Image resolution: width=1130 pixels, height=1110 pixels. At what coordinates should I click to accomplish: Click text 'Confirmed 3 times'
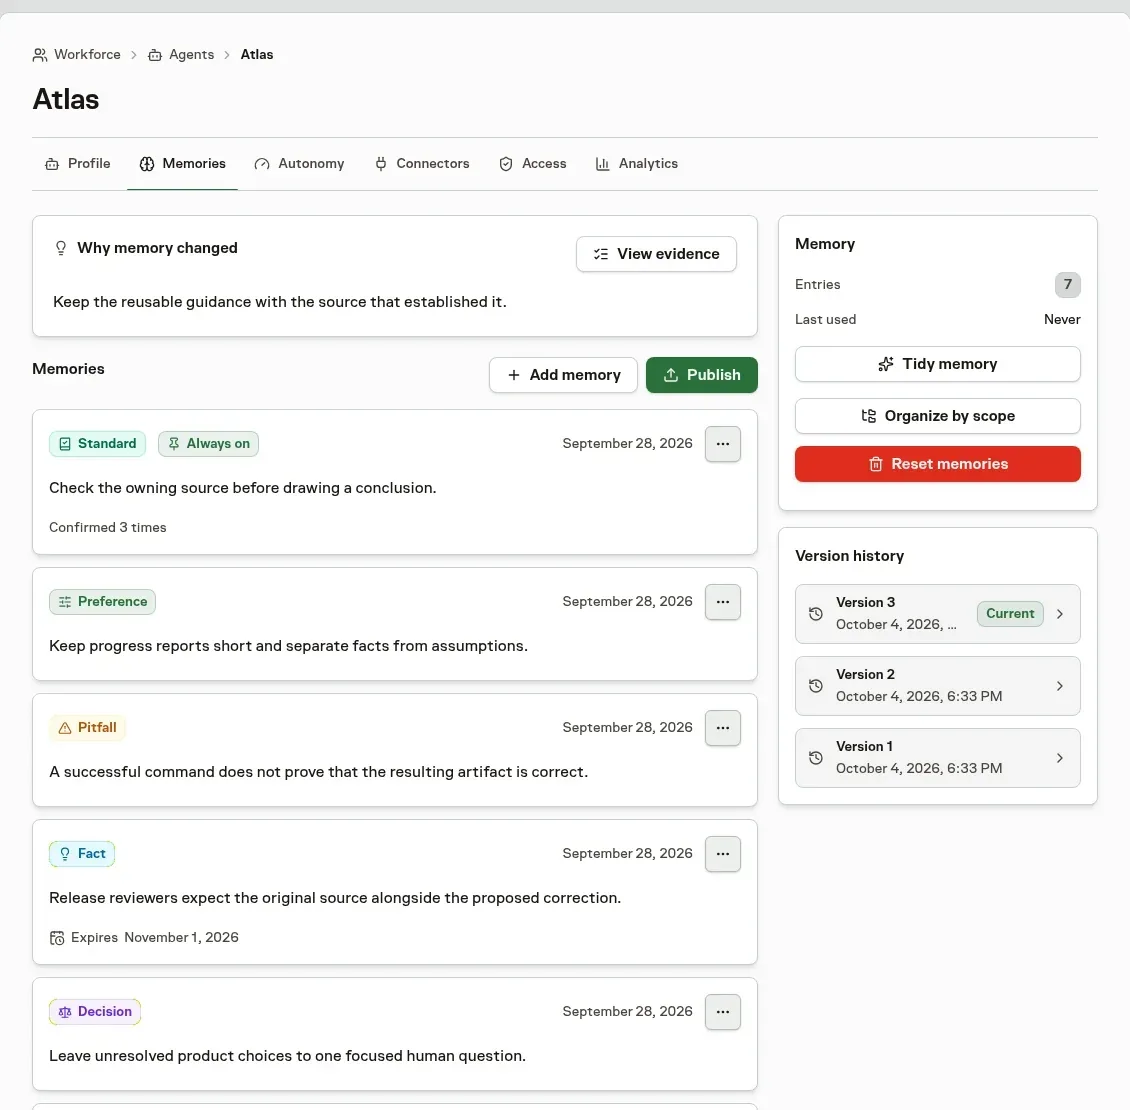[x=107, y=528]
